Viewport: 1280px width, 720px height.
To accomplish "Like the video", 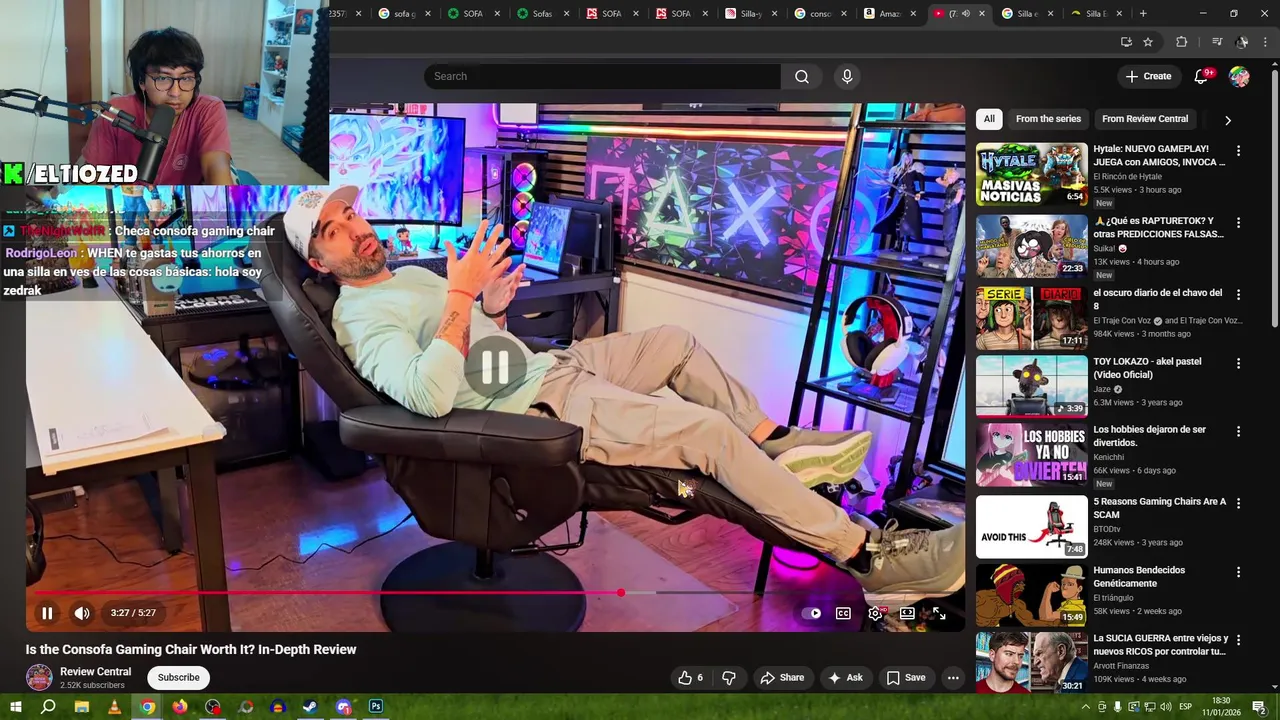I will pos(690,677).
